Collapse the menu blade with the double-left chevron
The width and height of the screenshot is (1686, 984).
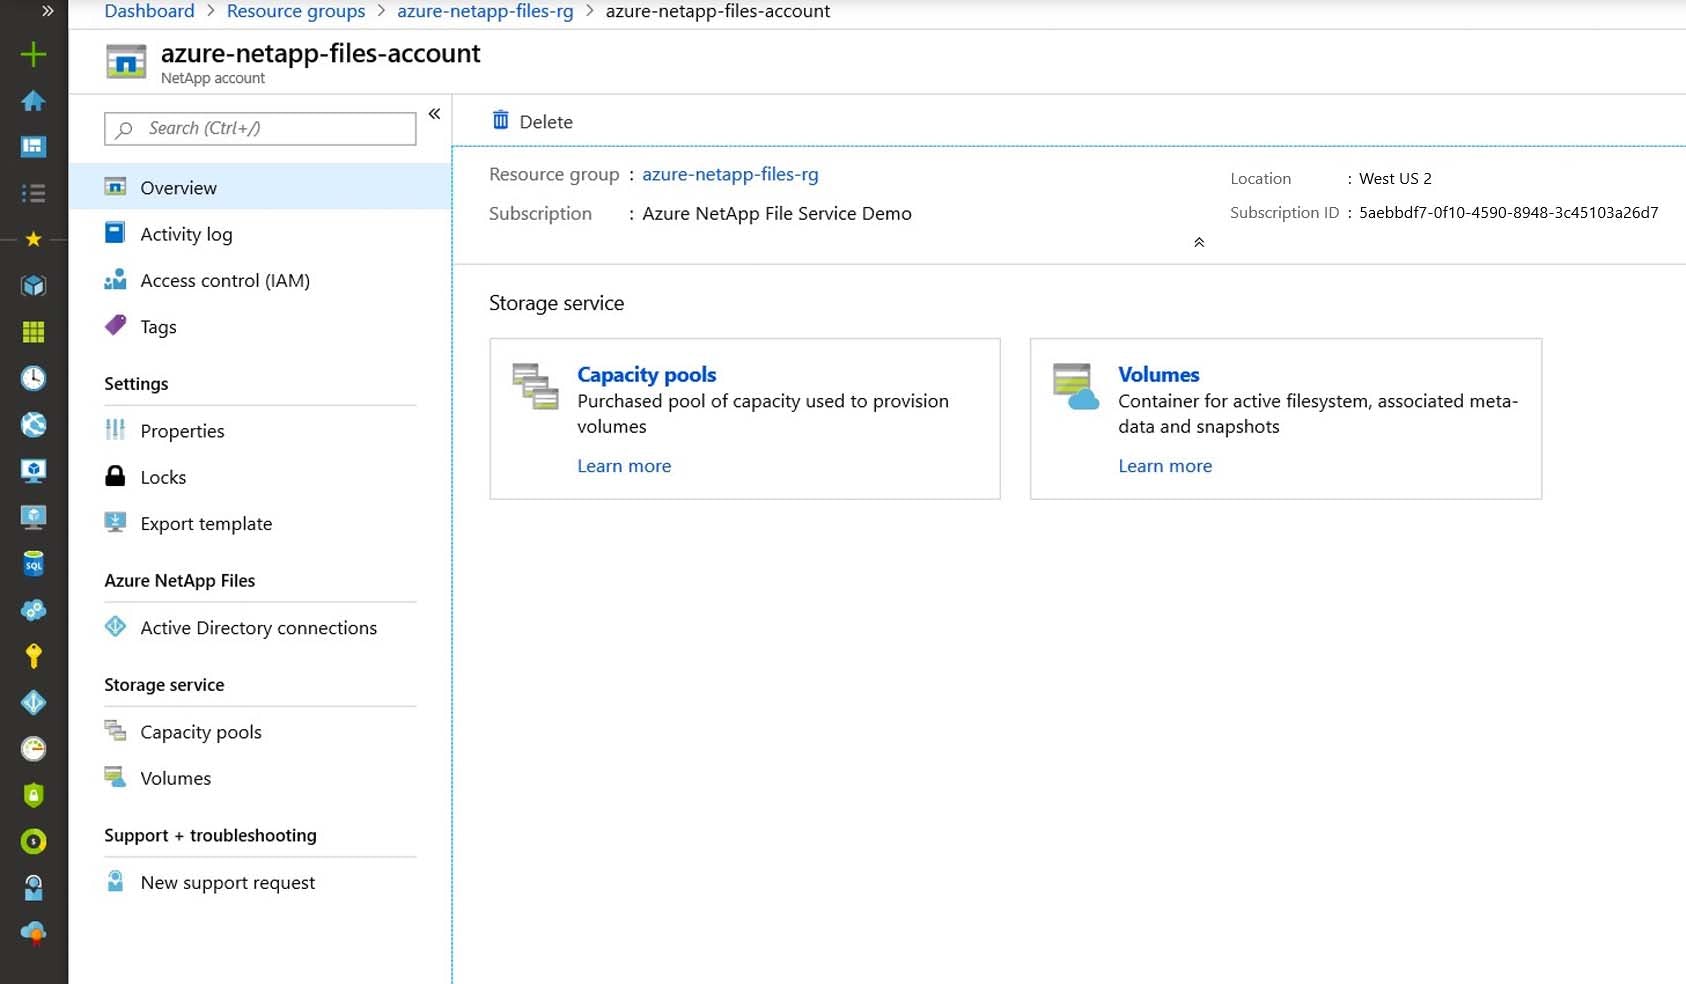coord(434,114)
